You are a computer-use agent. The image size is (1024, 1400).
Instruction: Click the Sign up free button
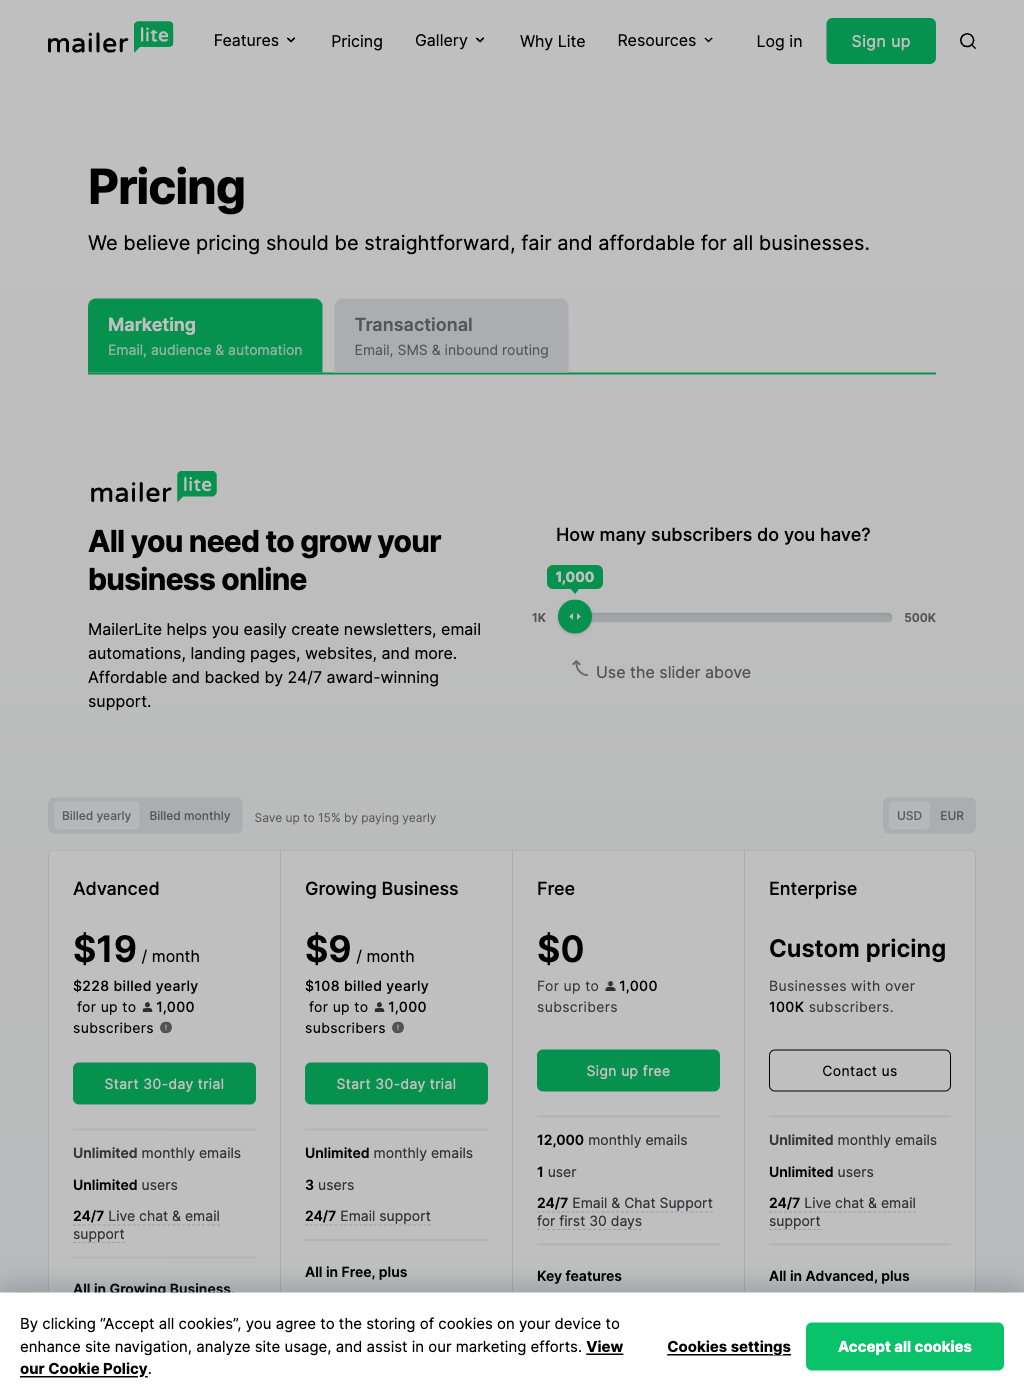click(x=628, y=1071)
